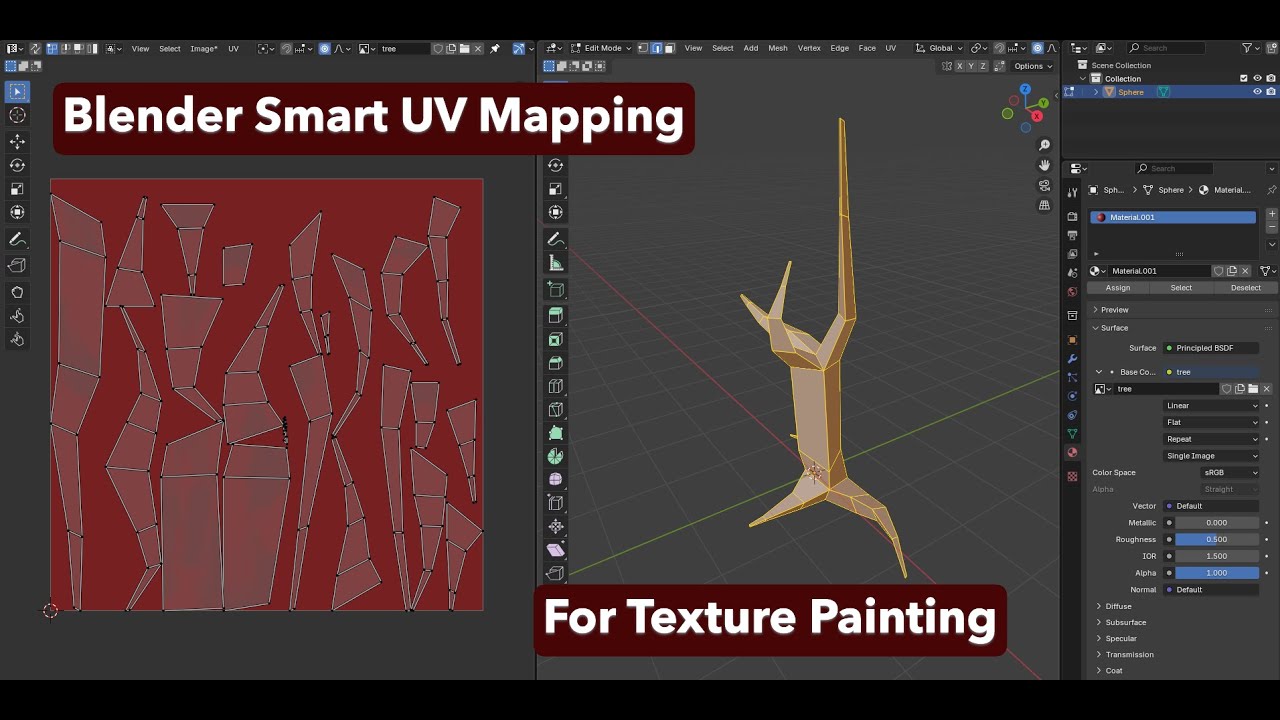Image resolution: width=1280 pixels, height=720 pixels.
Task: Toggle proportional editing in 3D viewport header
Action: [x=1038, y=48]
